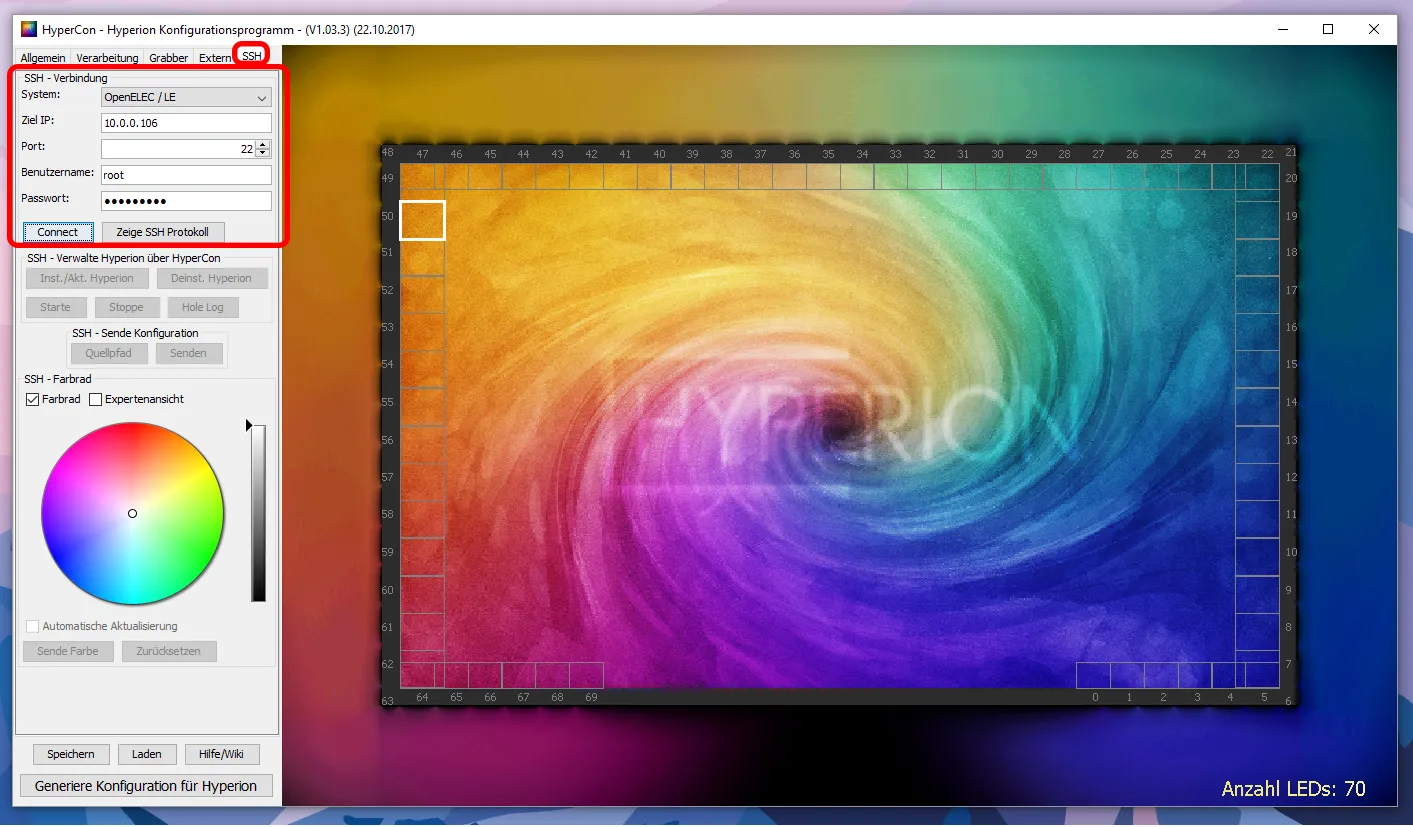The height and width of the screenshot is (827, 1413).
Task: Click Generiere Konfiguration für Hyperion
Action: click(x=146, y=786)
